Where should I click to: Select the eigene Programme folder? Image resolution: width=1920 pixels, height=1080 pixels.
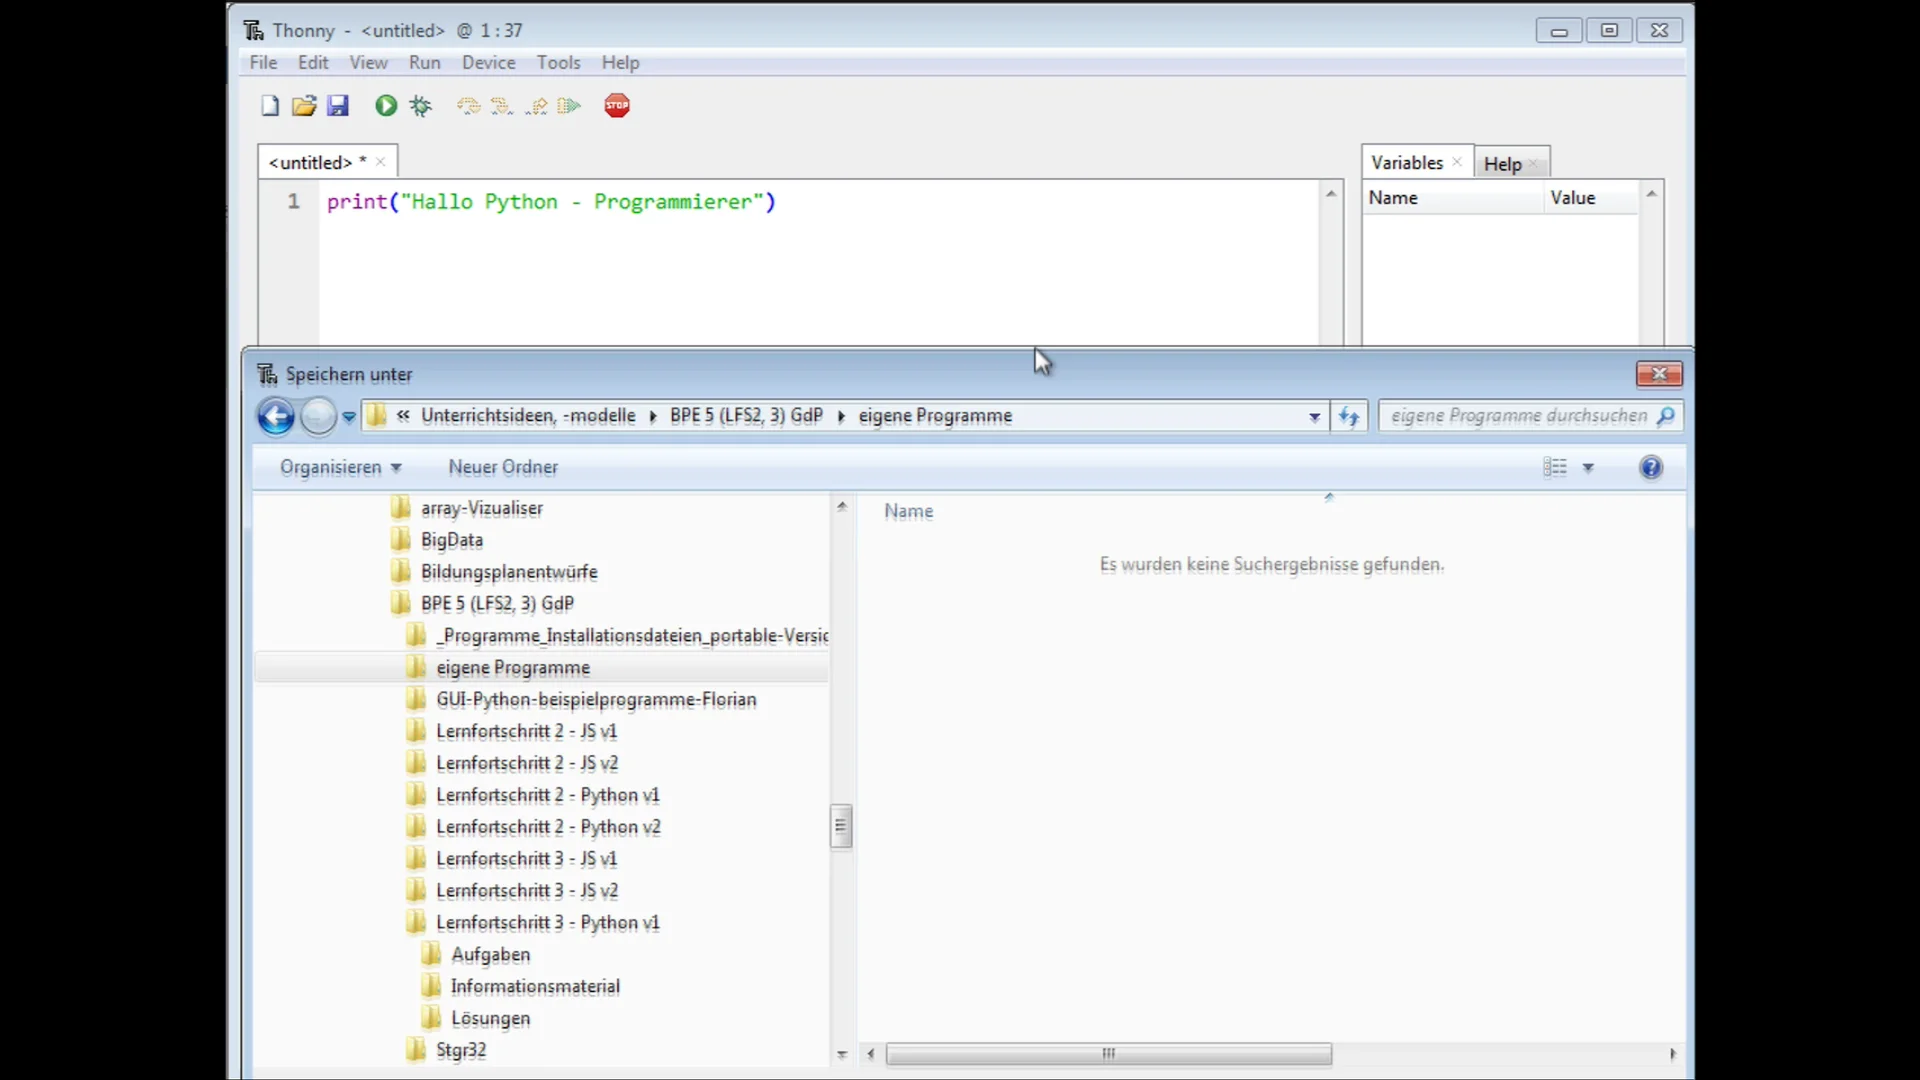[x=513, y=667]
